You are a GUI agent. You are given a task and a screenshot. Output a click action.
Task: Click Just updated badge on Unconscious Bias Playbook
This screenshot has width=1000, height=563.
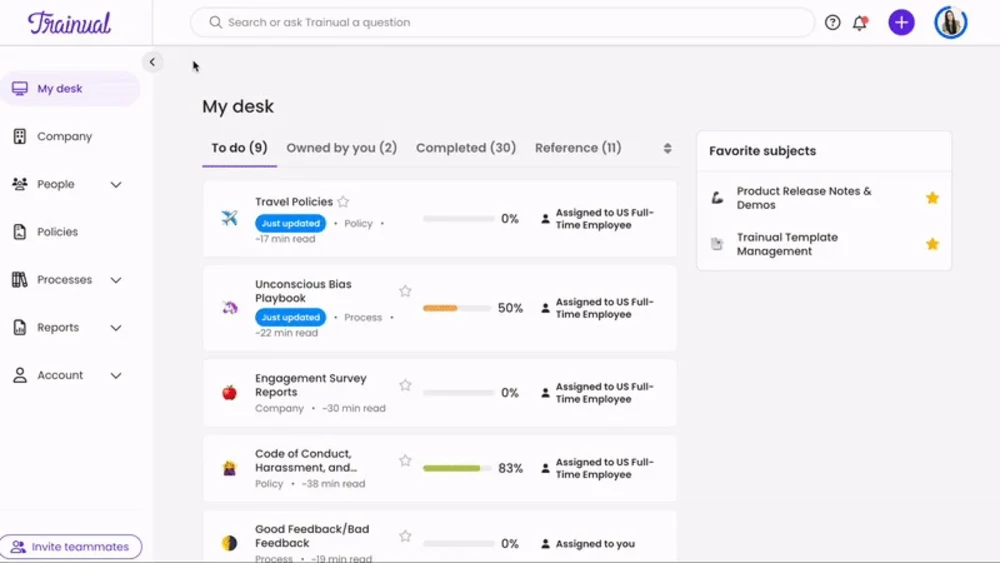[290, 317]
